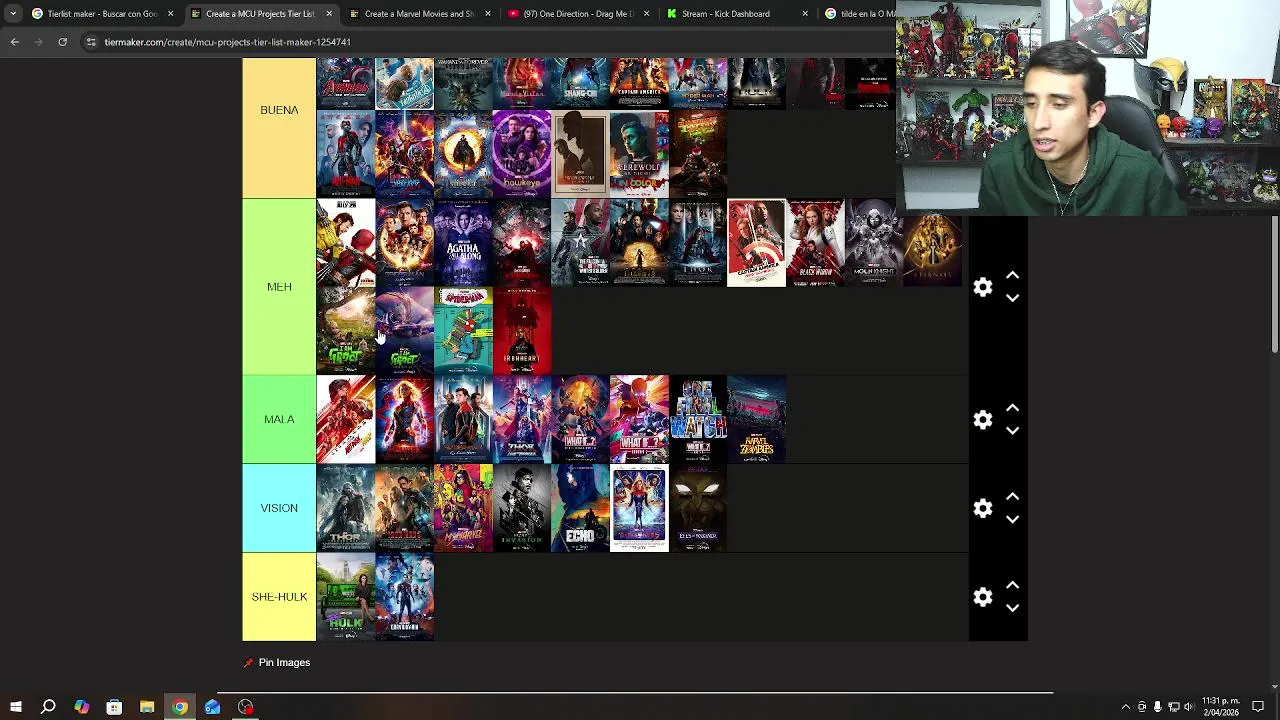Open File Explorer from taskbar

tap(147, 707)
